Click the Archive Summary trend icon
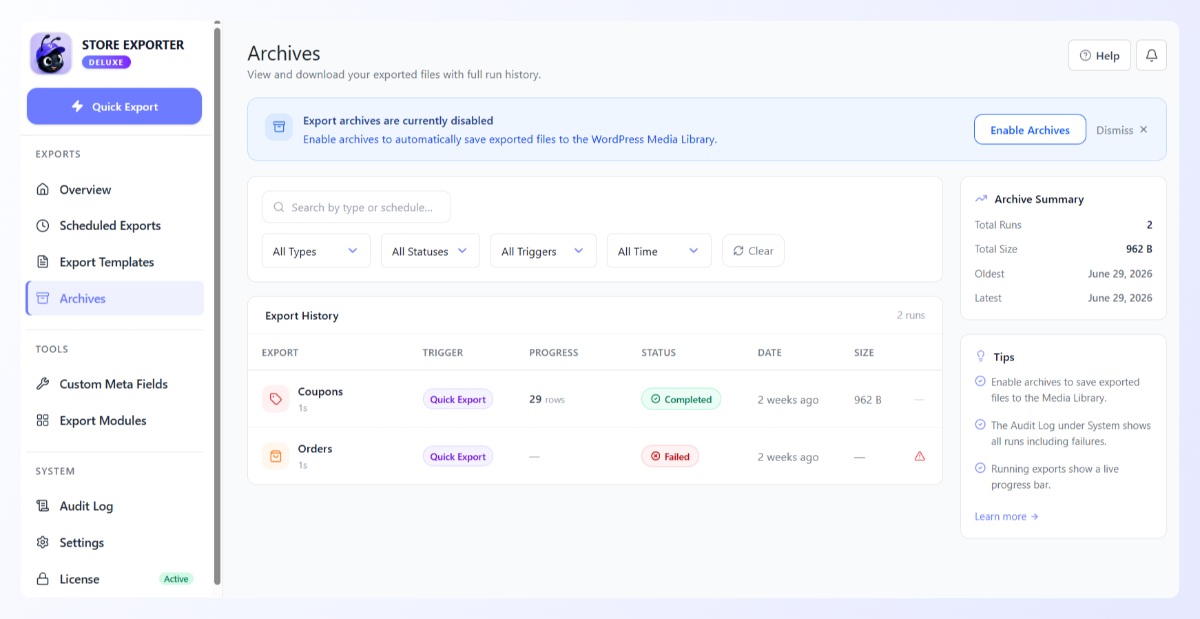The height and width of the screenshot is (619, 1200). click(x=981, y=199)
